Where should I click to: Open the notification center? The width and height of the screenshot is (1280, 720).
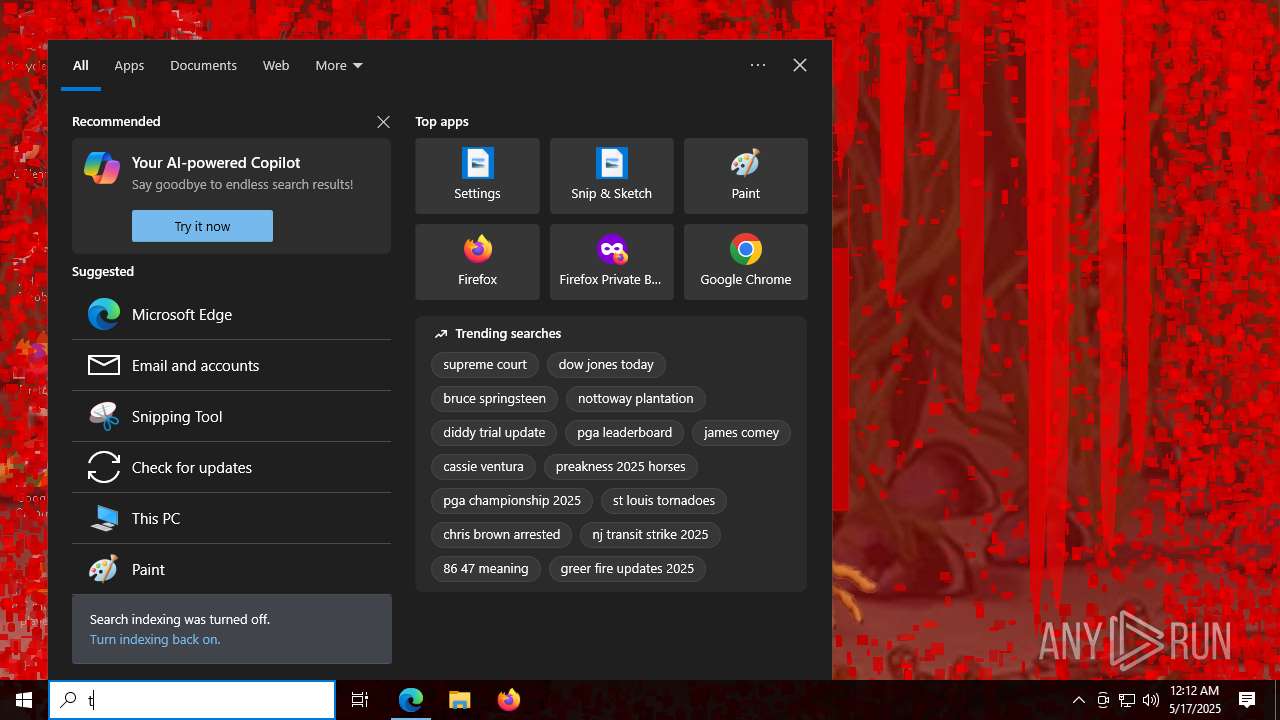point(1247,700)
